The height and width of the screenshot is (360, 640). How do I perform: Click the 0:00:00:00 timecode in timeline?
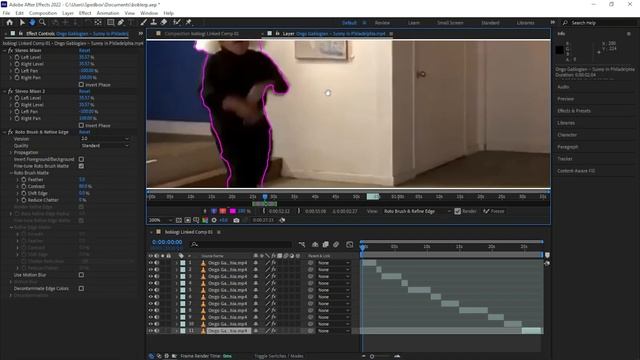167,242
